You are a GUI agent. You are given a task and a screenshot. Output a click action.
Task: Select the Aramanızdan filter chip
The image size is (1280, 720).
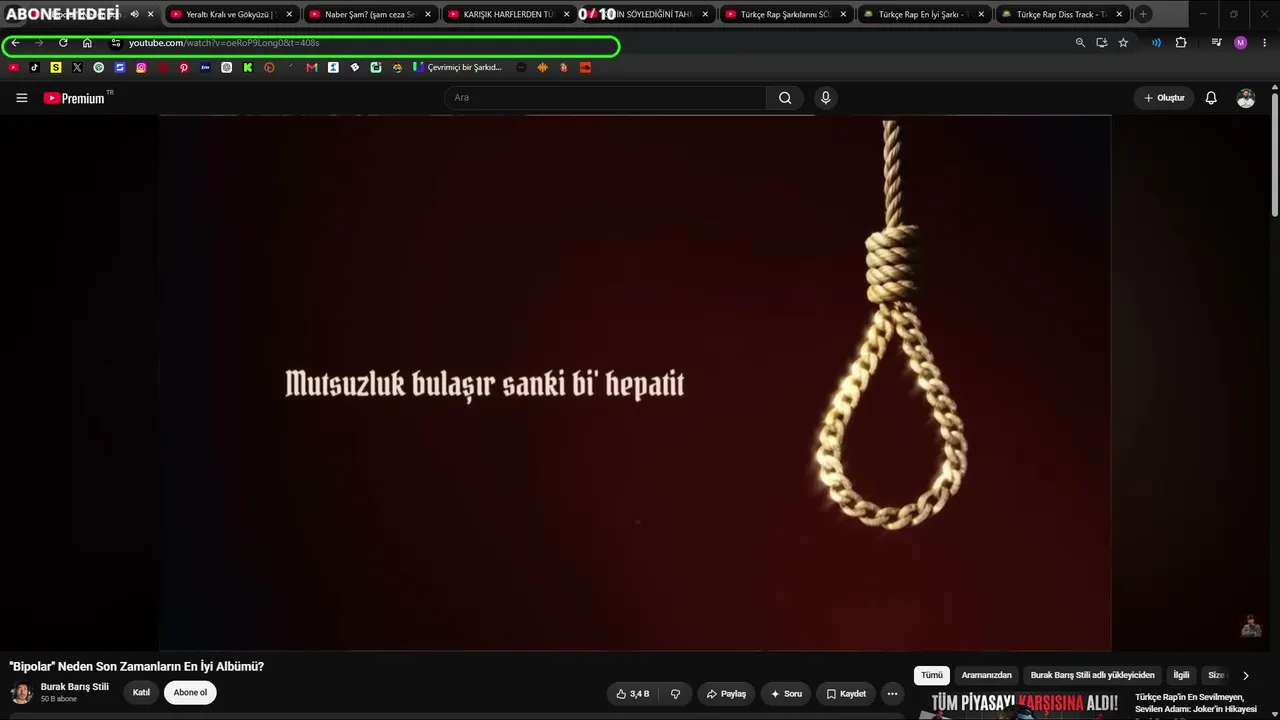987,675
